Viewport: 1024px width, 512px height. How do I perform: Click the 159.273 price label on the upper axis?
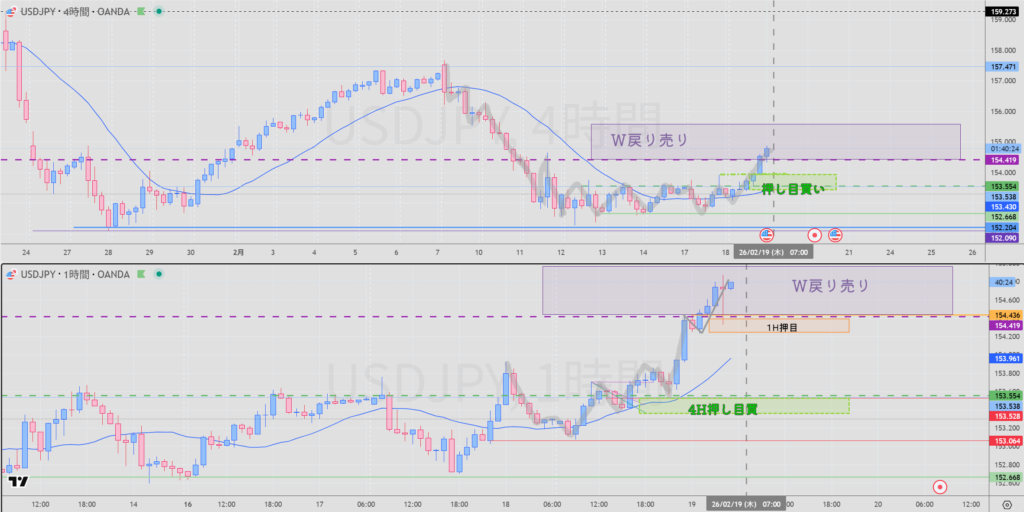(x=1003, y=11)
